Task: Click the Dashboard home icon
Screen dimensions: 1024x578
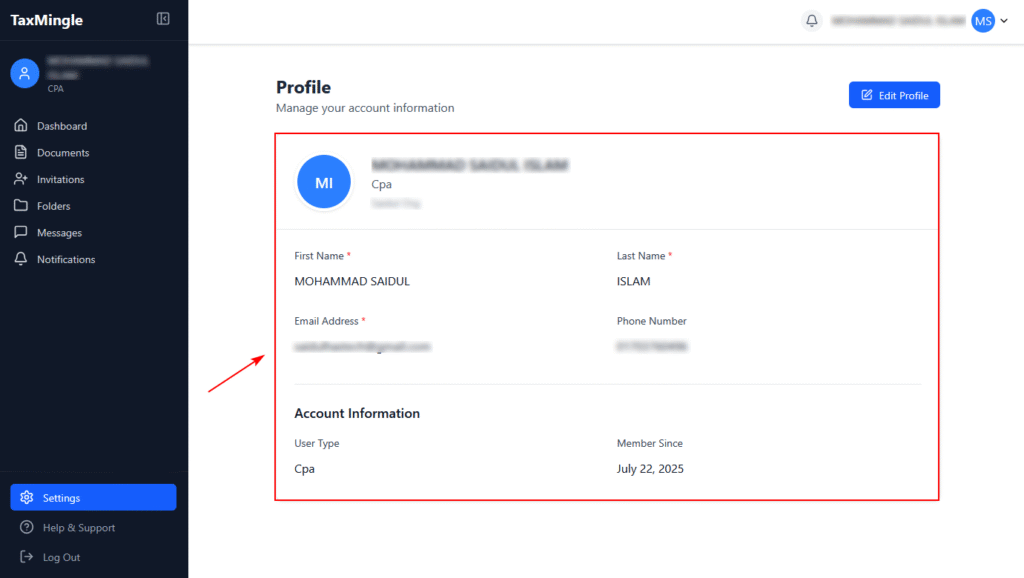Action: click(x=20, y=126)
